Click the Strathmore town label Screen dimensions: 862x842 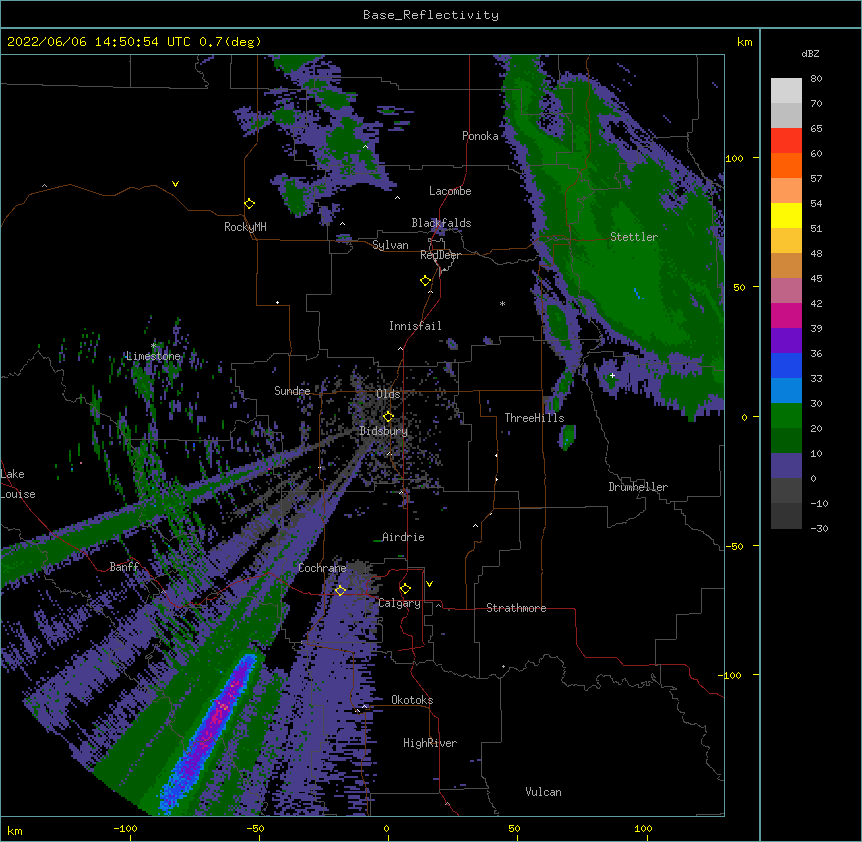pos(516,608)
